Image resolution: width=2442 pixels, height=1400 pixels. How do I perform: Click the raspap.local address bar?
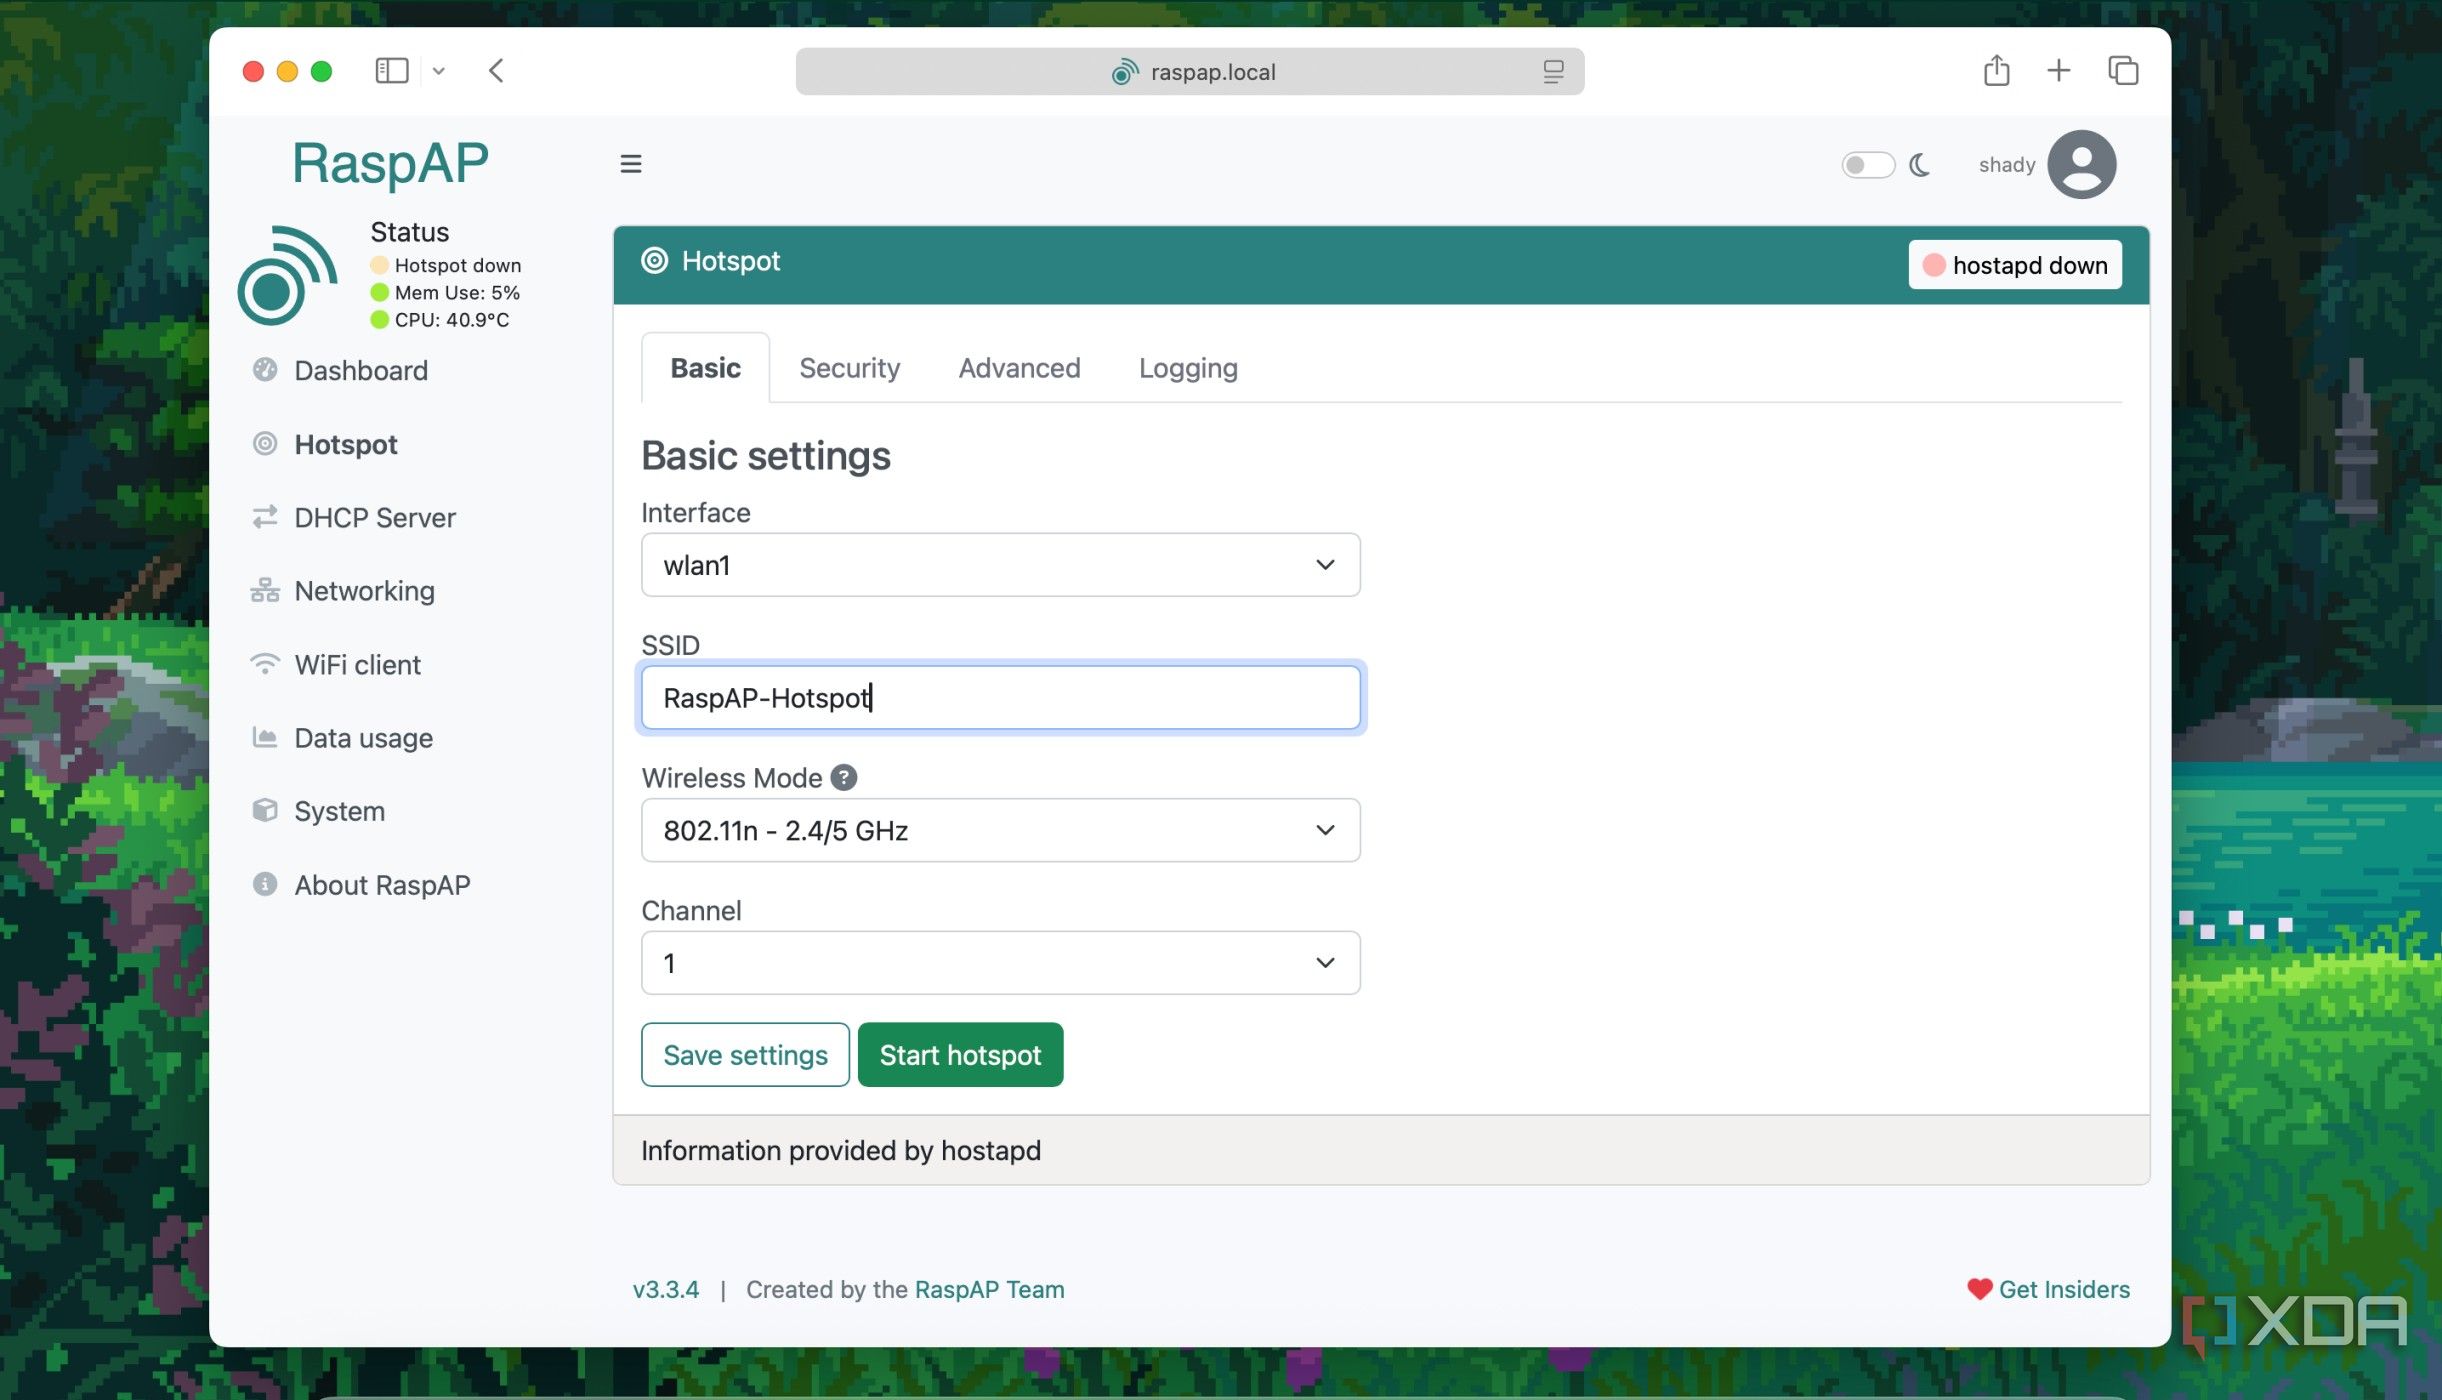pyautogui.click(x=1189, y=71)
